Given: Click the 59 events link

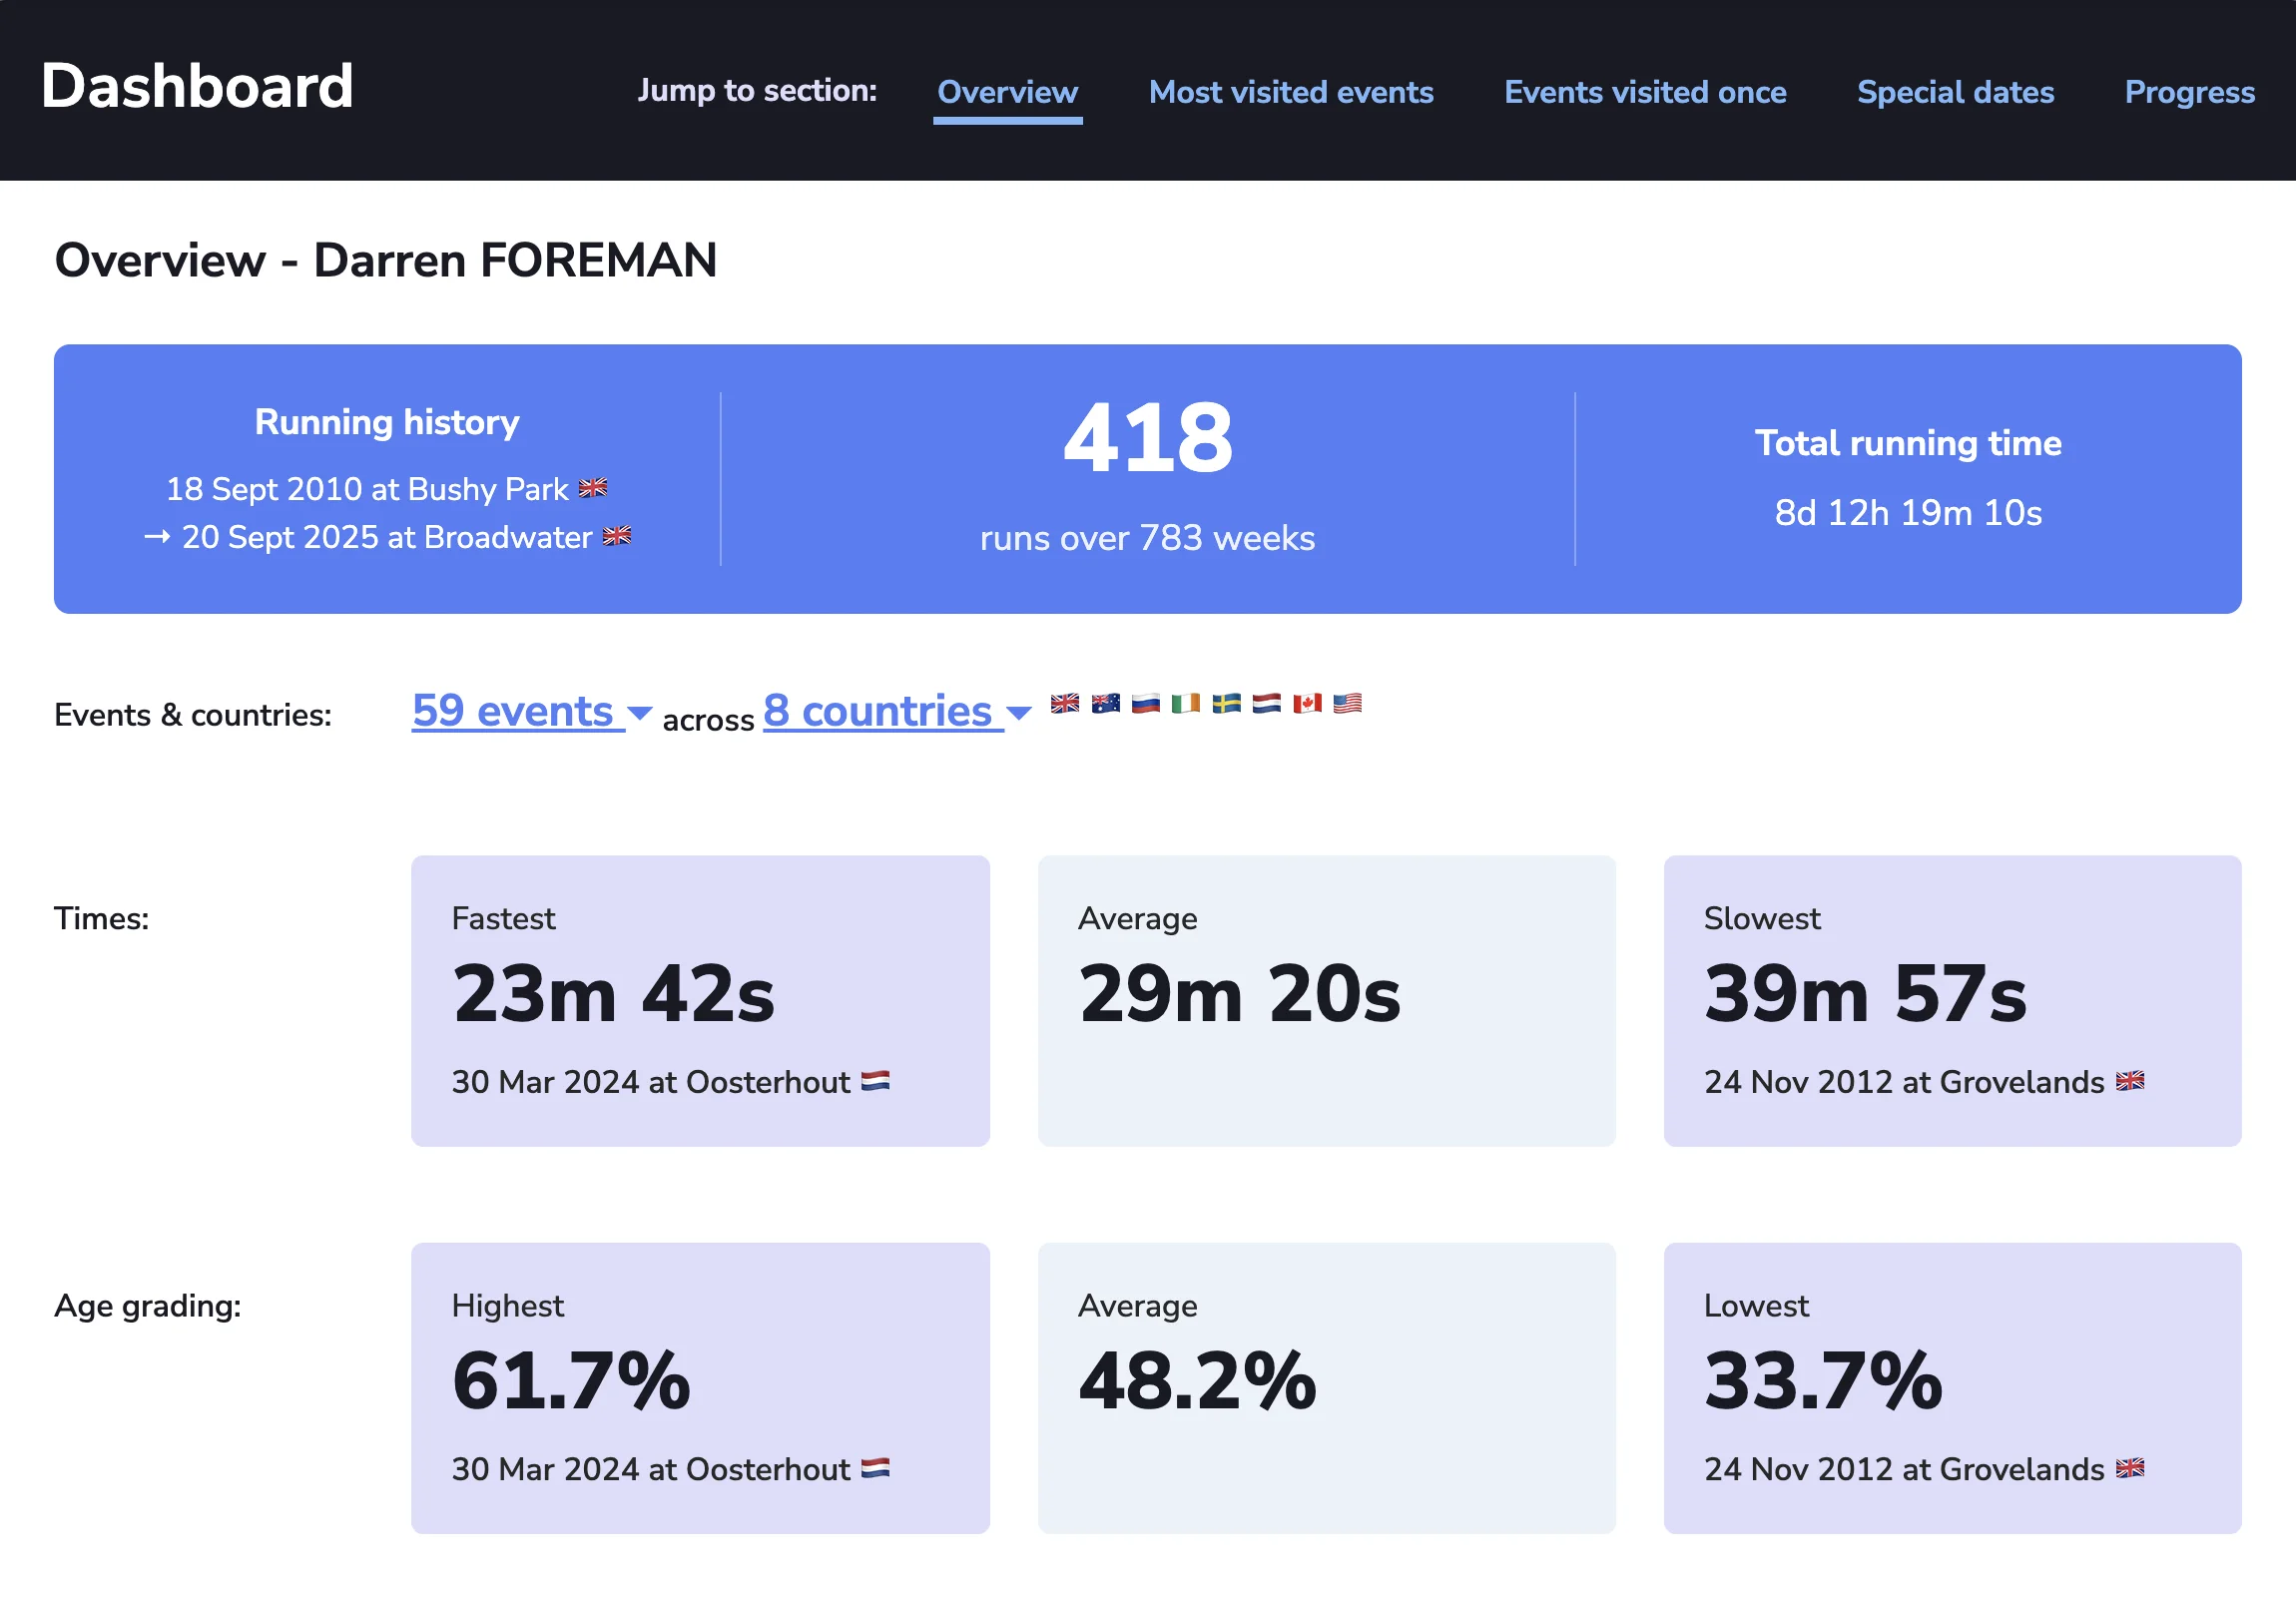Looking at the screenshot, I should 515,712.
